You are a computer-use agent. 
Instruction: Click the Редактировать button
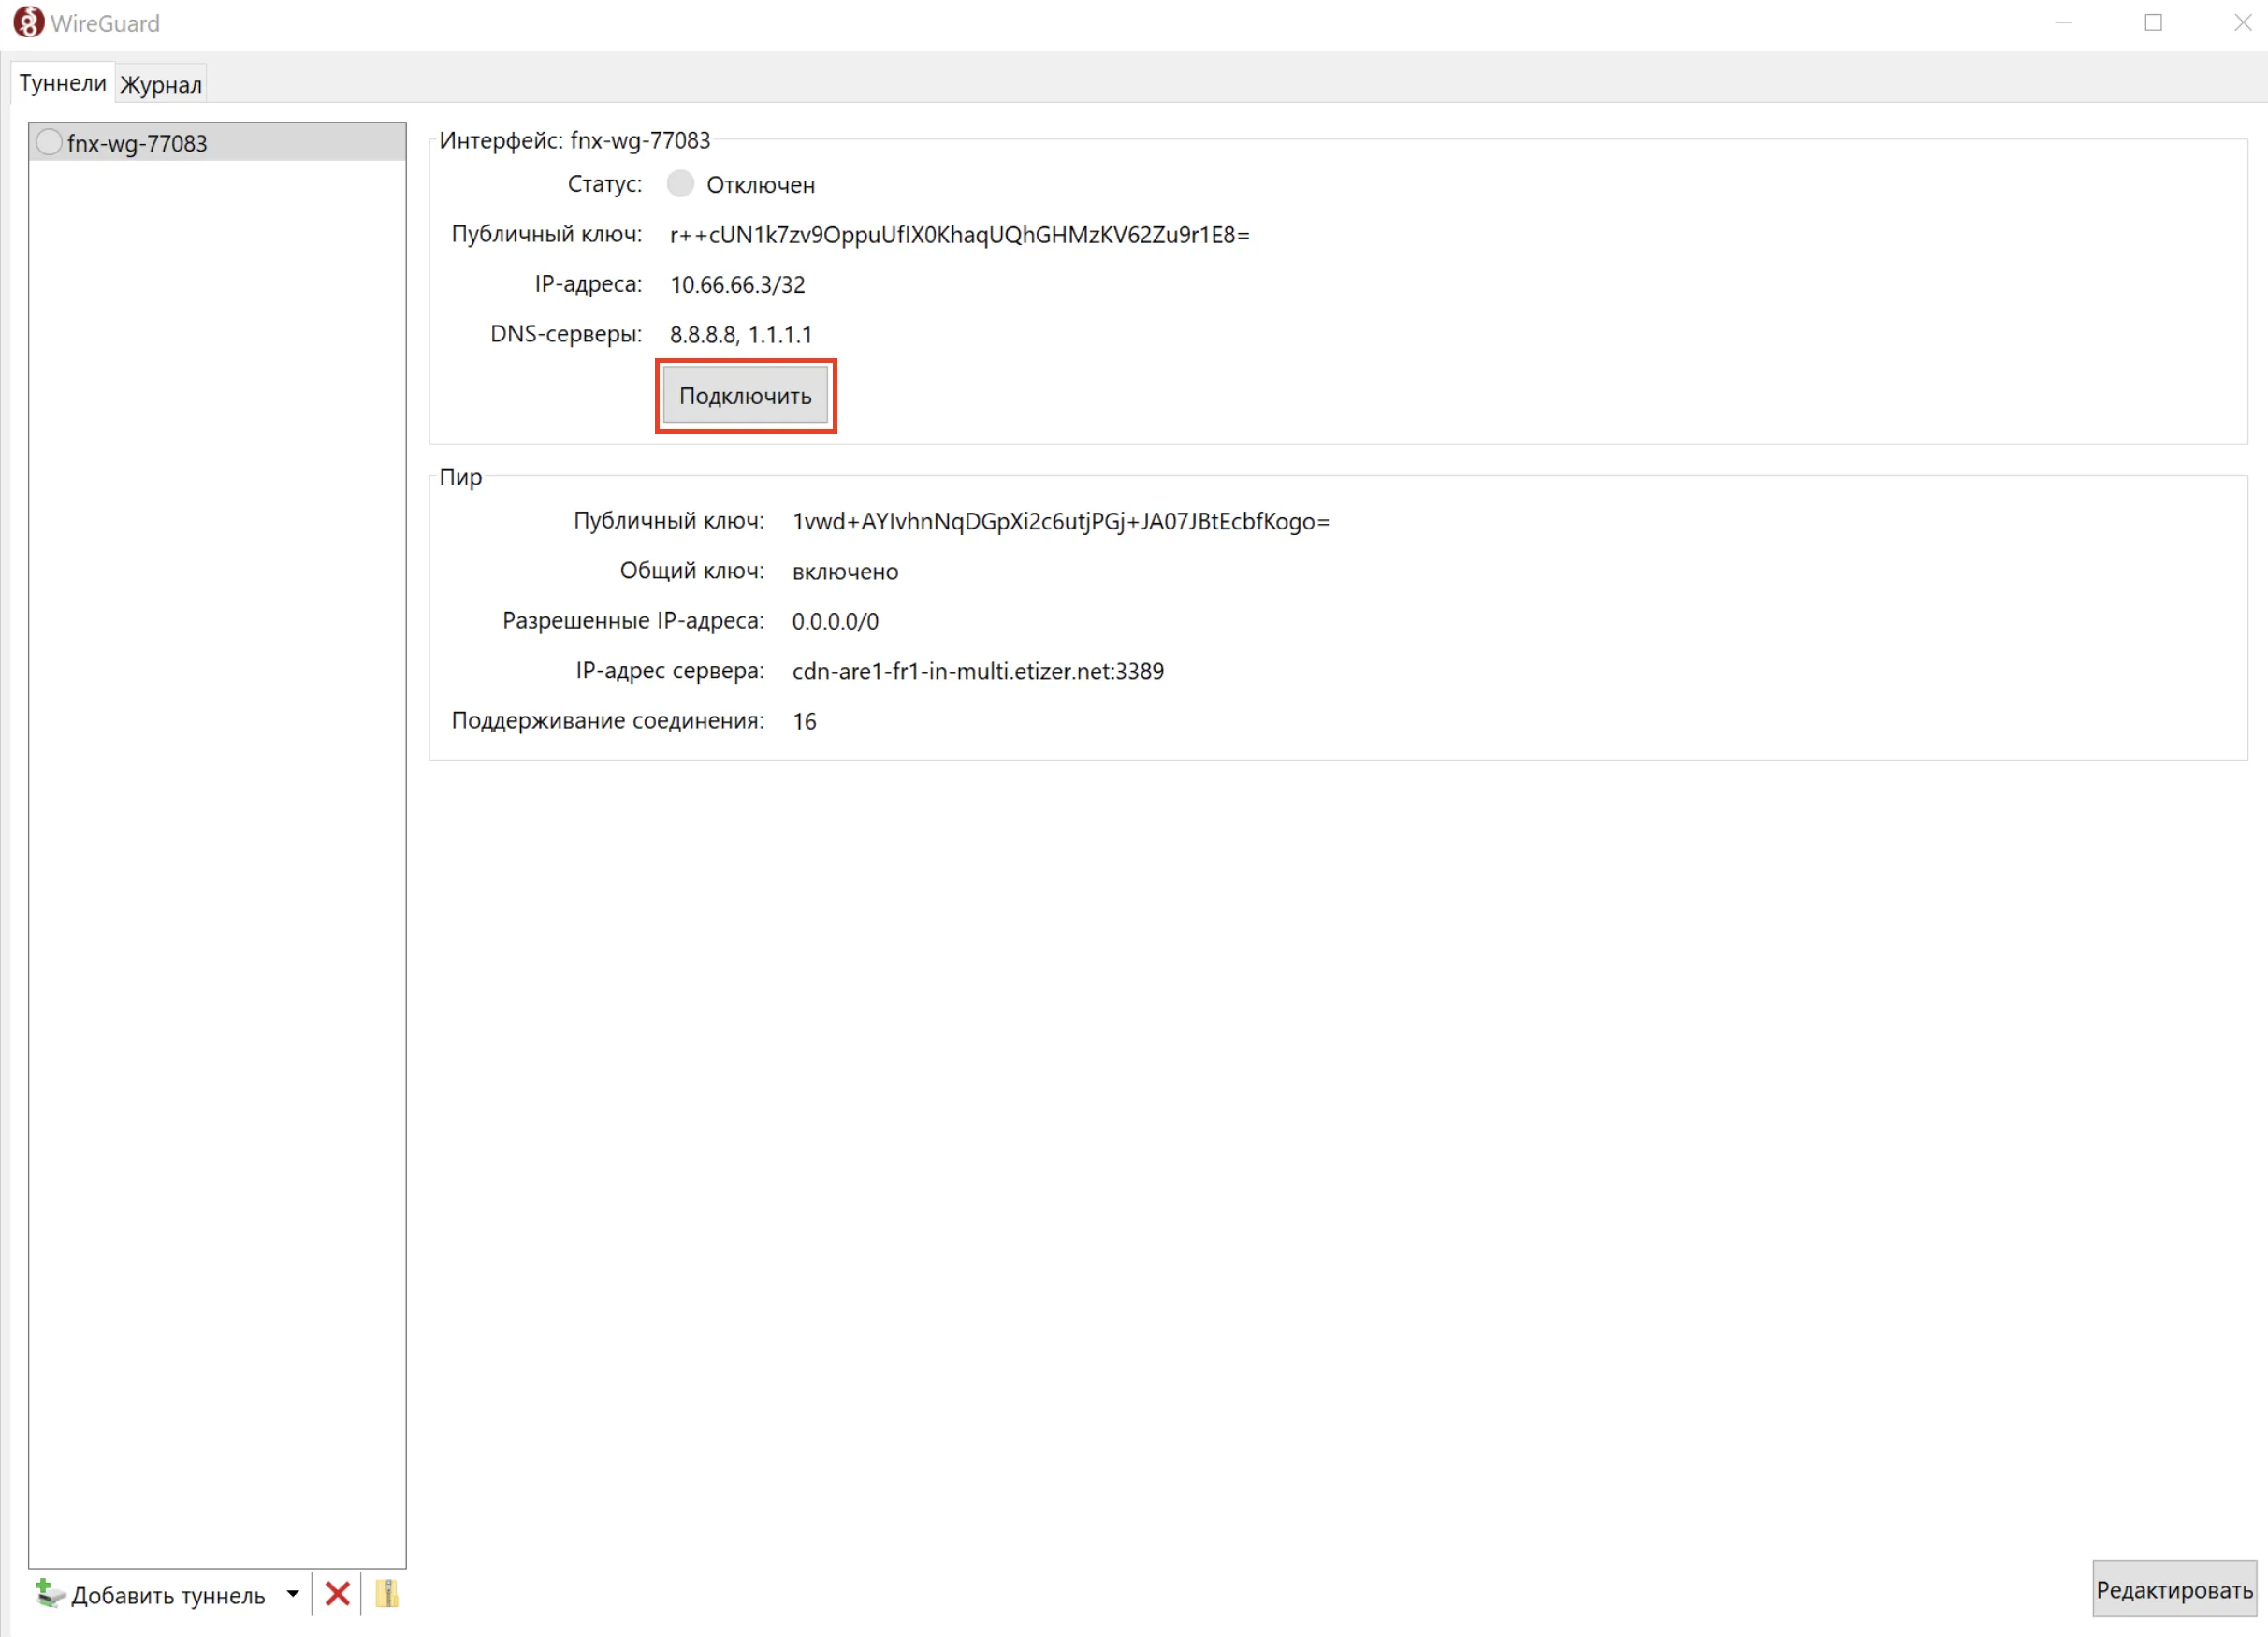(2174, 1589)
